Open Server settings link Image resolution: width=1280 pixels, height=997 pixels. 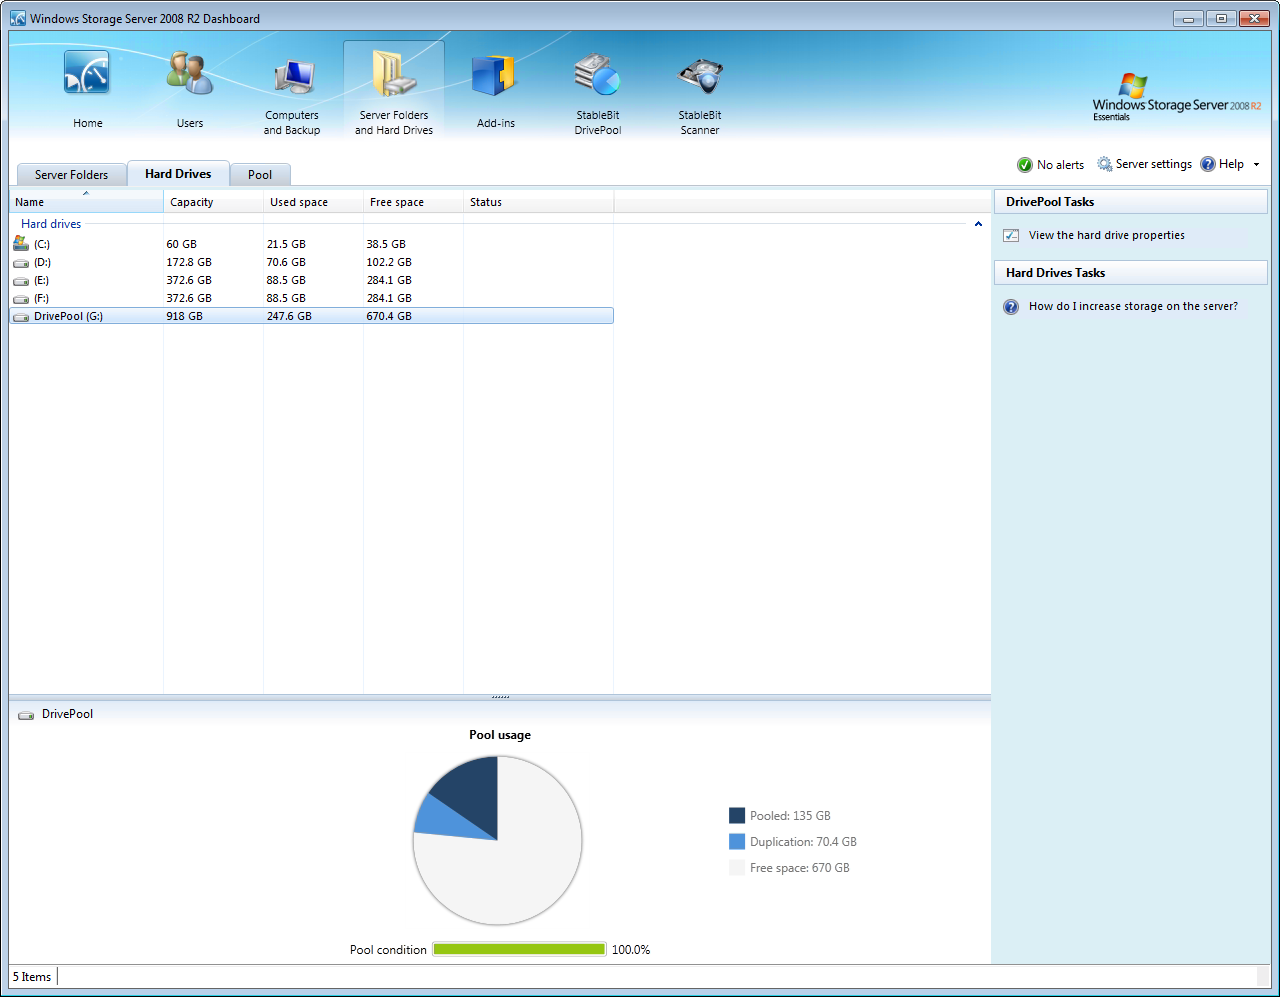coord(1154,164)
